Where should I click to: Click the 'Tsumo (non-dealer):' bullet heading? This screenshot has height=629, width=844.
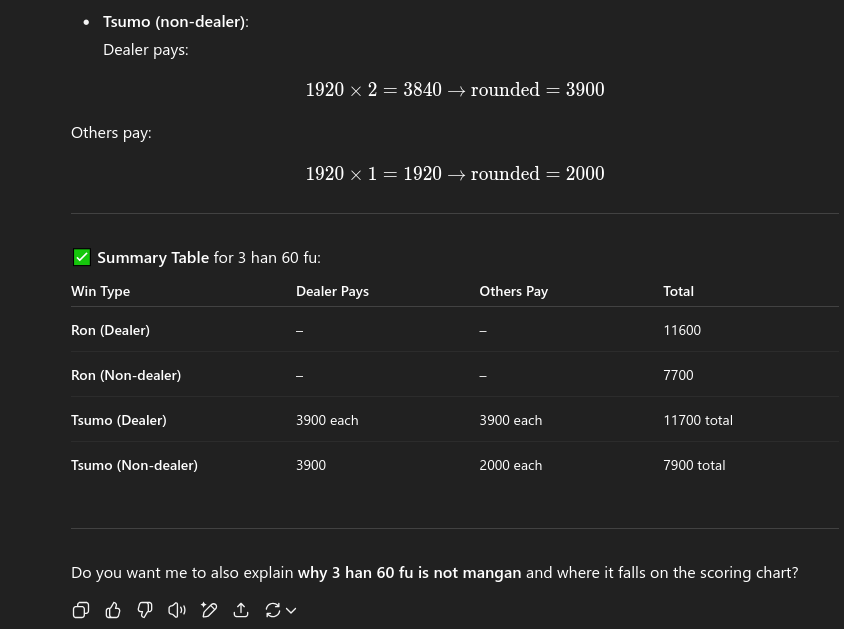tap(175, 22)
